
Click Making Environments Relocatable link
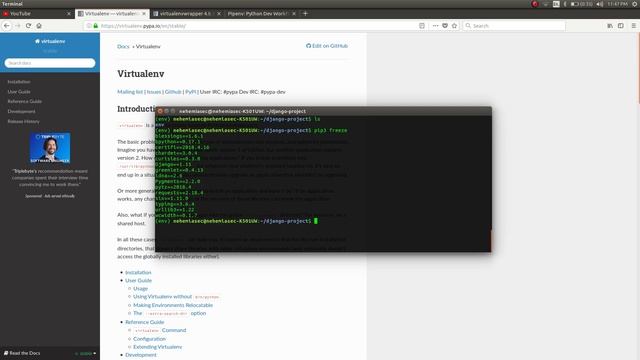173,305
